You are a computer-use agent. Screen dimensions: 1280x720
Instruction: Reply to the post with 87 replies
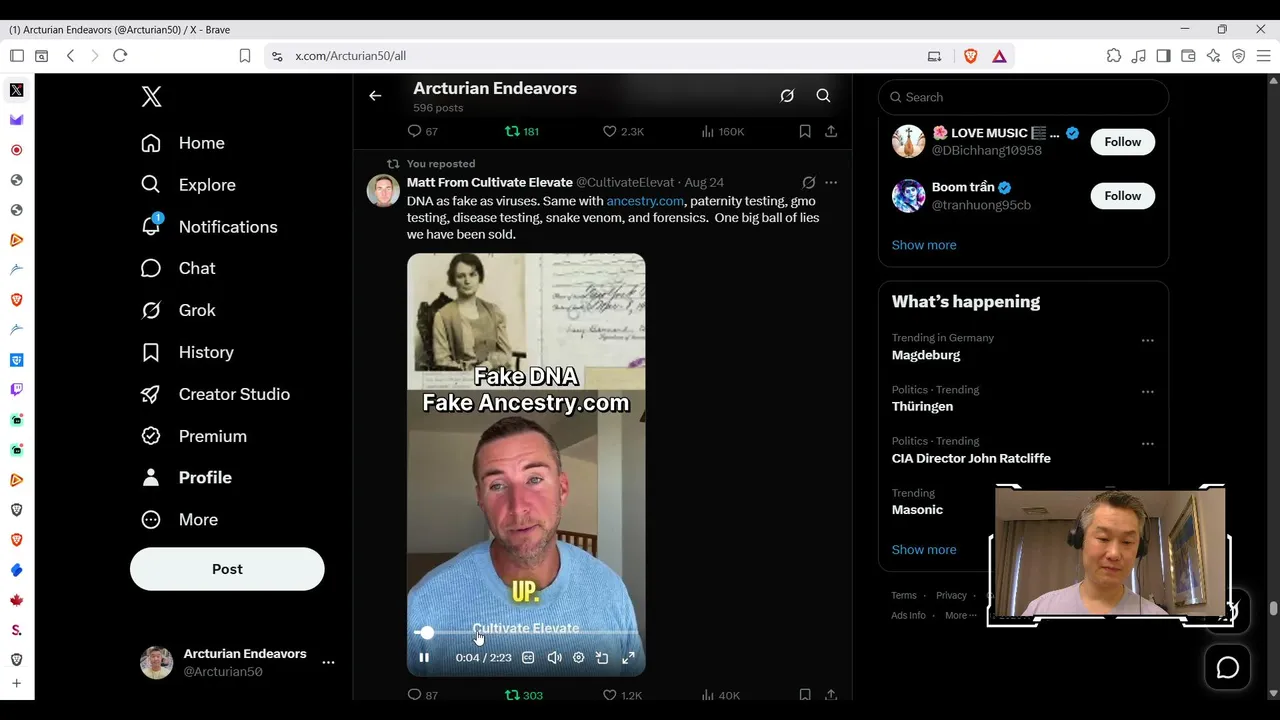pos(423,695)
